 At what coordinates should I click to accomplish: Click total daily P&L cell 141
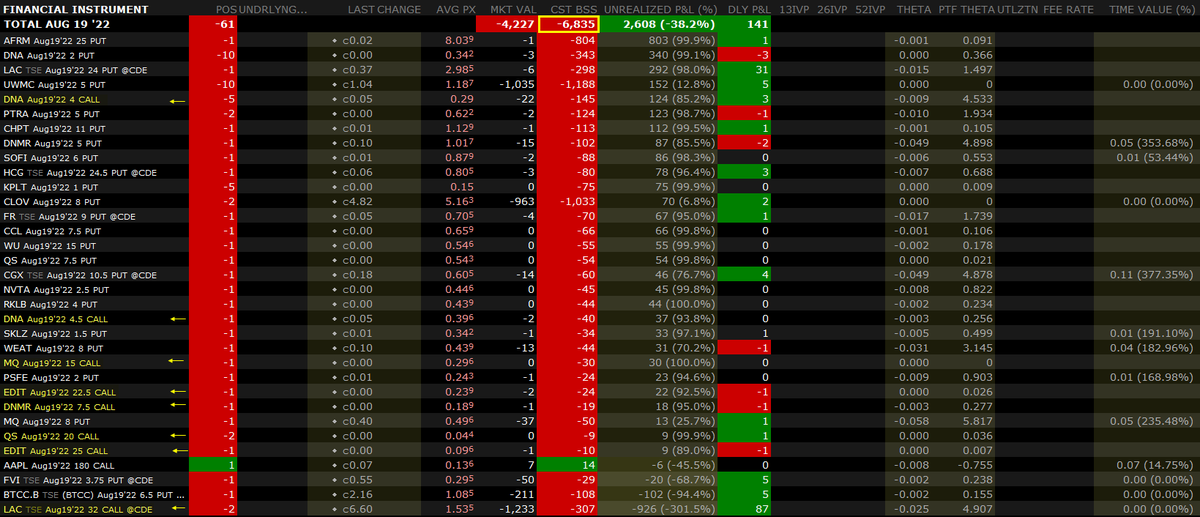click(746, 23)
